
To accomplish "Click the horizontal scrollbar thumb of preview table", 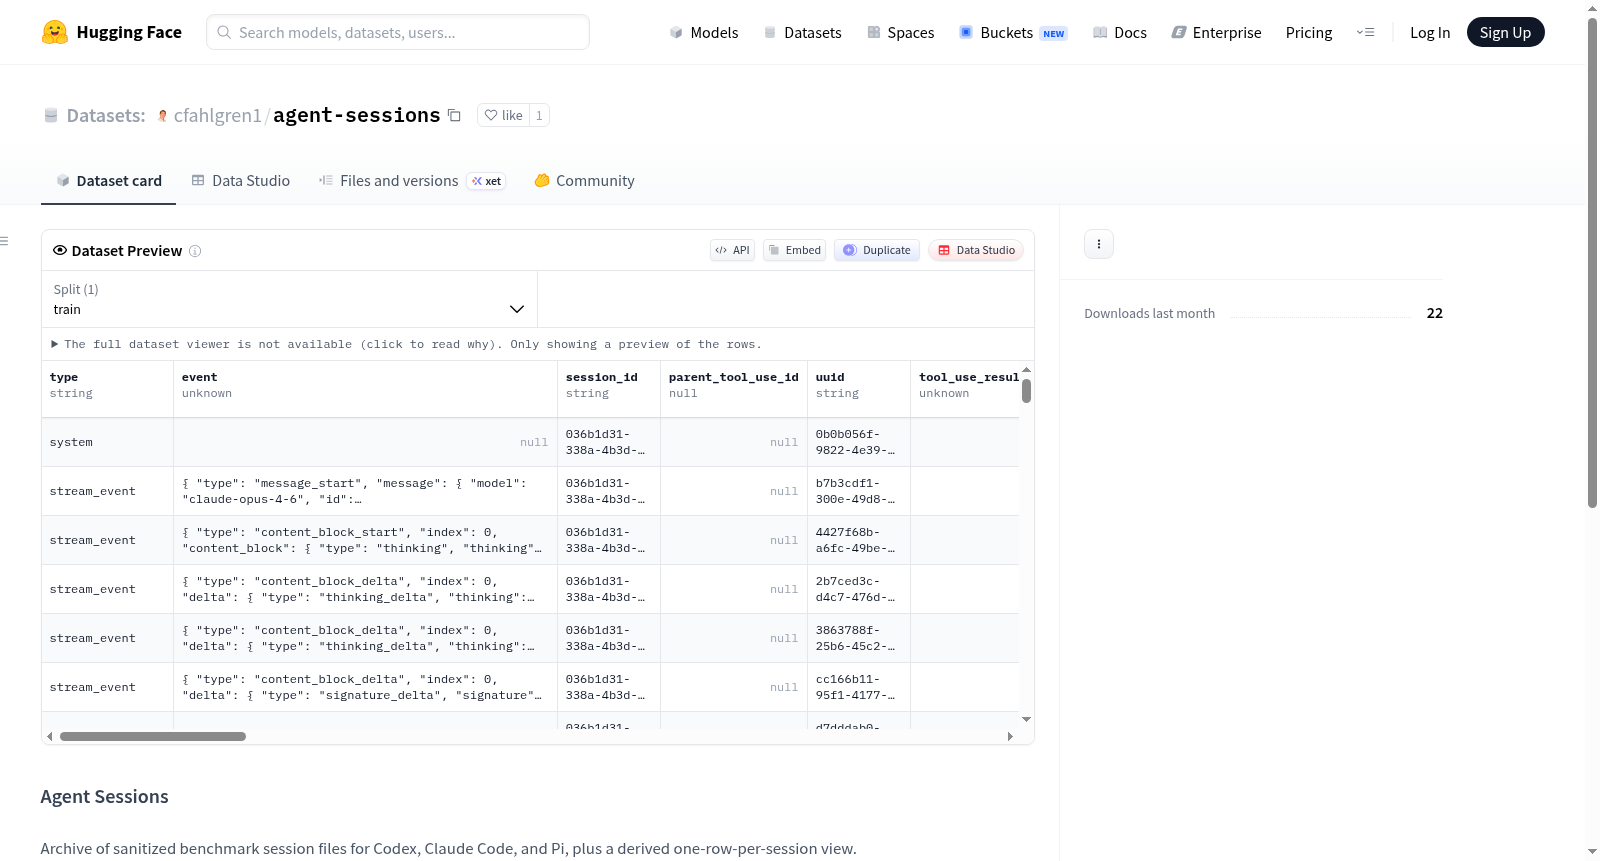I will pyautogui.click(x=153, y=737).
